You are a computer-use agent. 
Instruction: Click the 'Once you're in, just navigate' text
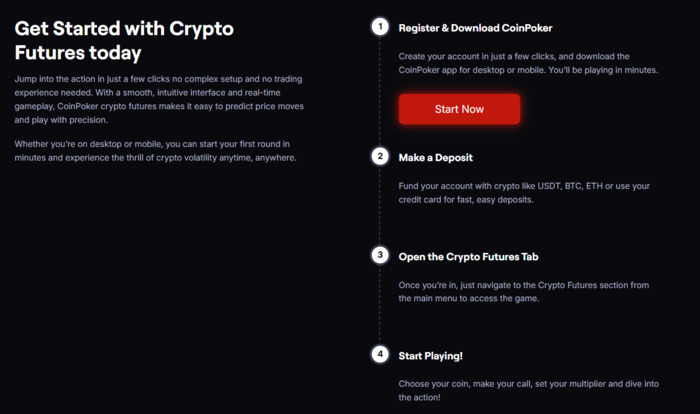[x=524, y=292]
